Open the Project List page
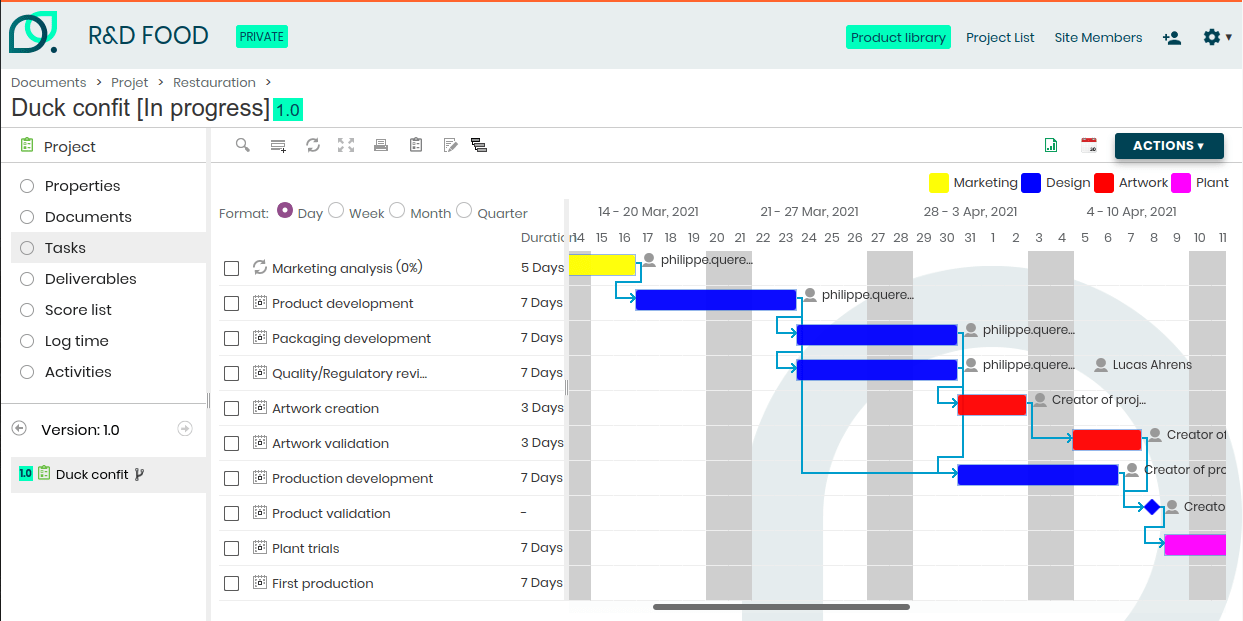 coord(1000,37)
